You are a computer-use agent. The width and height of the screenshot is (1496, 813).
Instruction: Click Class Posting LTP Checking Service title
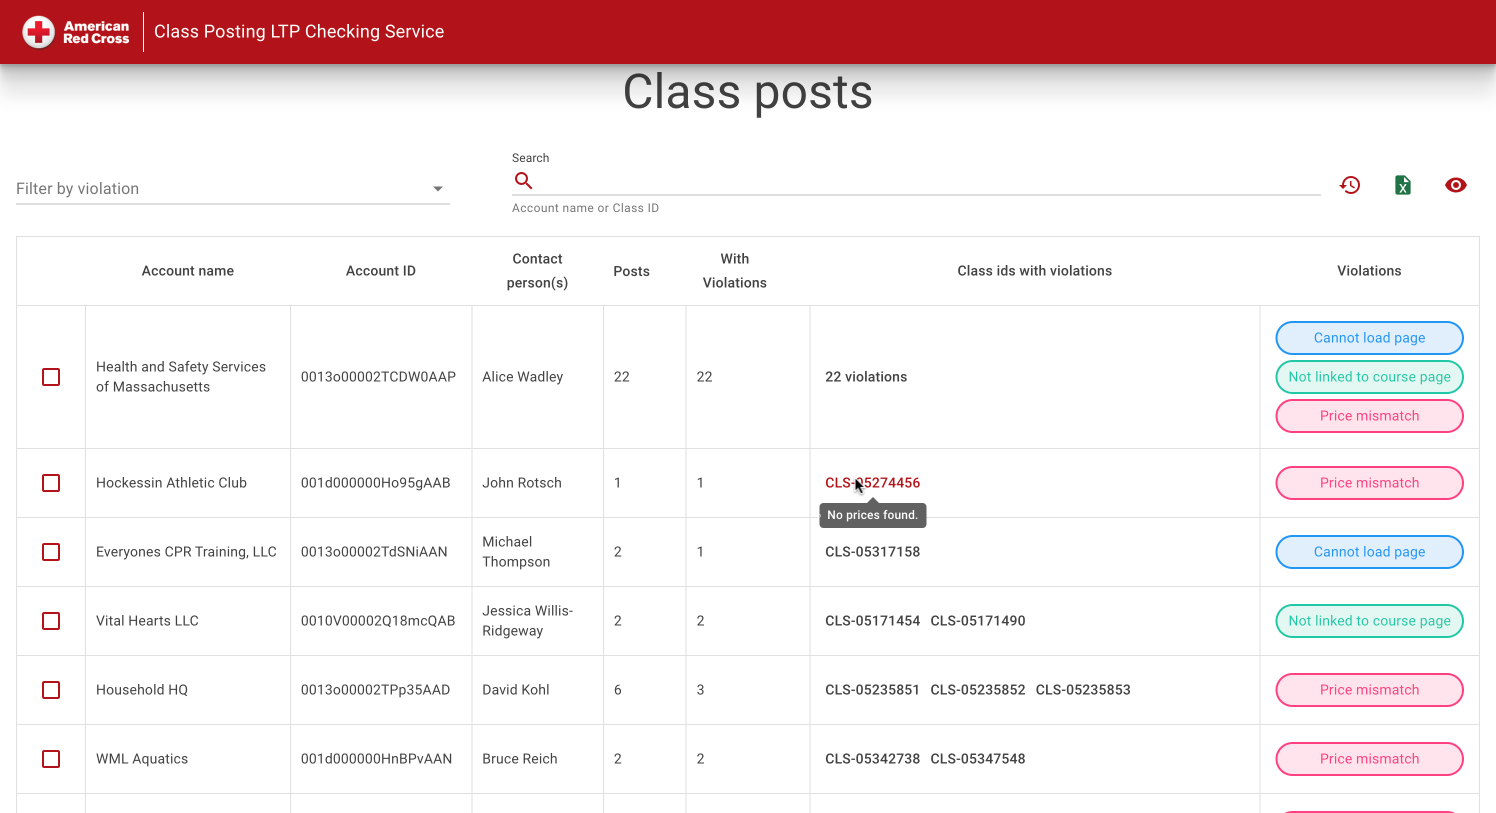coord(299,32)
